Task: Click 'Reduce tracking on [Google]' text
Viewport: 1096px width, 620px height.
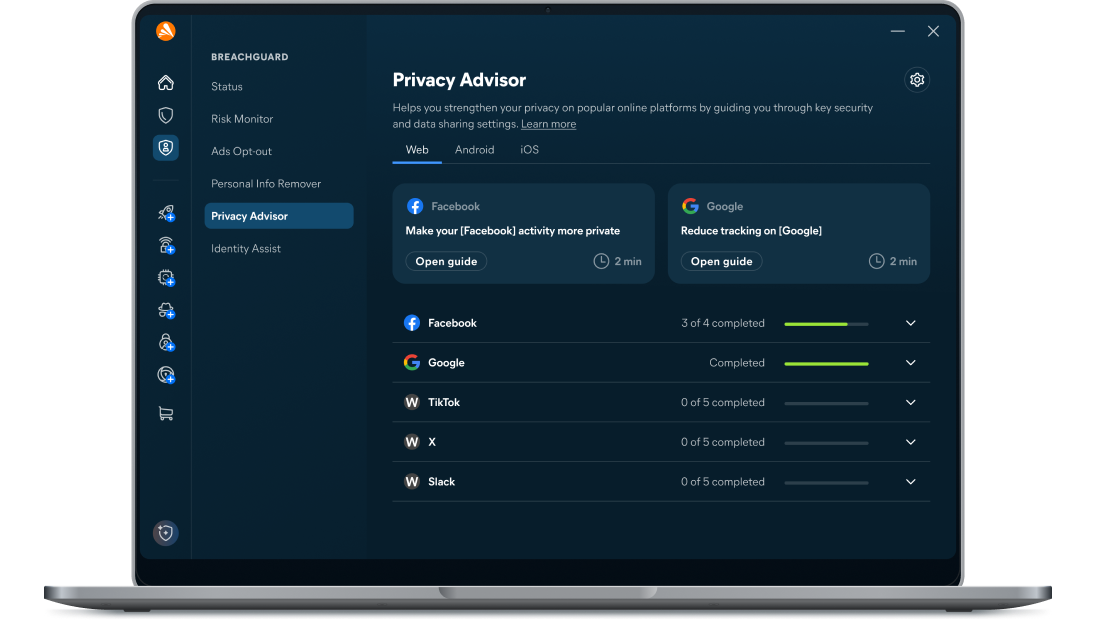Action: [x=751, y=231]
